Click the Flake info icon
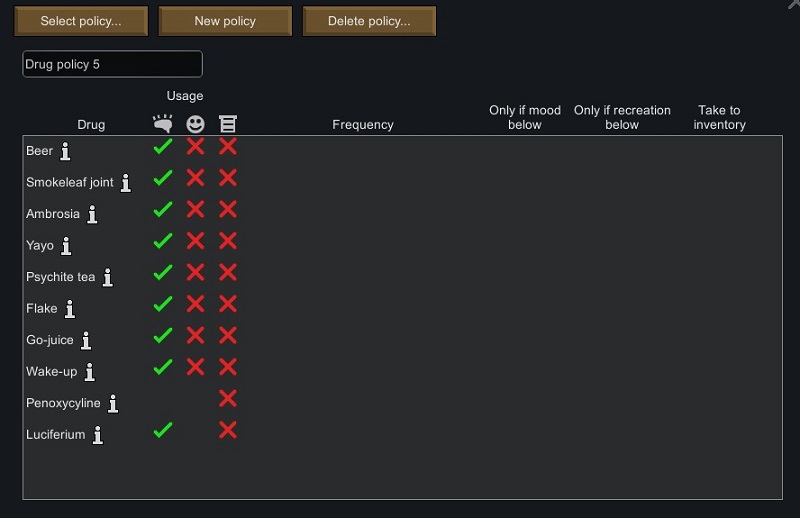The image size is (800, 518). point(69,309)
